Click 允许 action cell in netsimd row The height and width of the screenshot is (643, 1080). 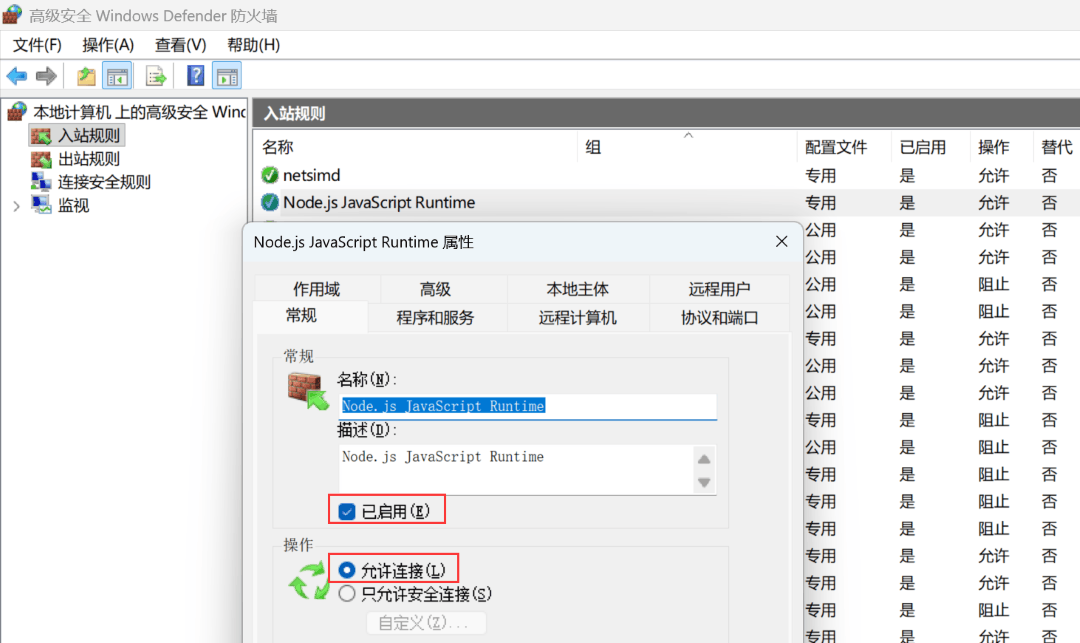[x=993, y=176]
